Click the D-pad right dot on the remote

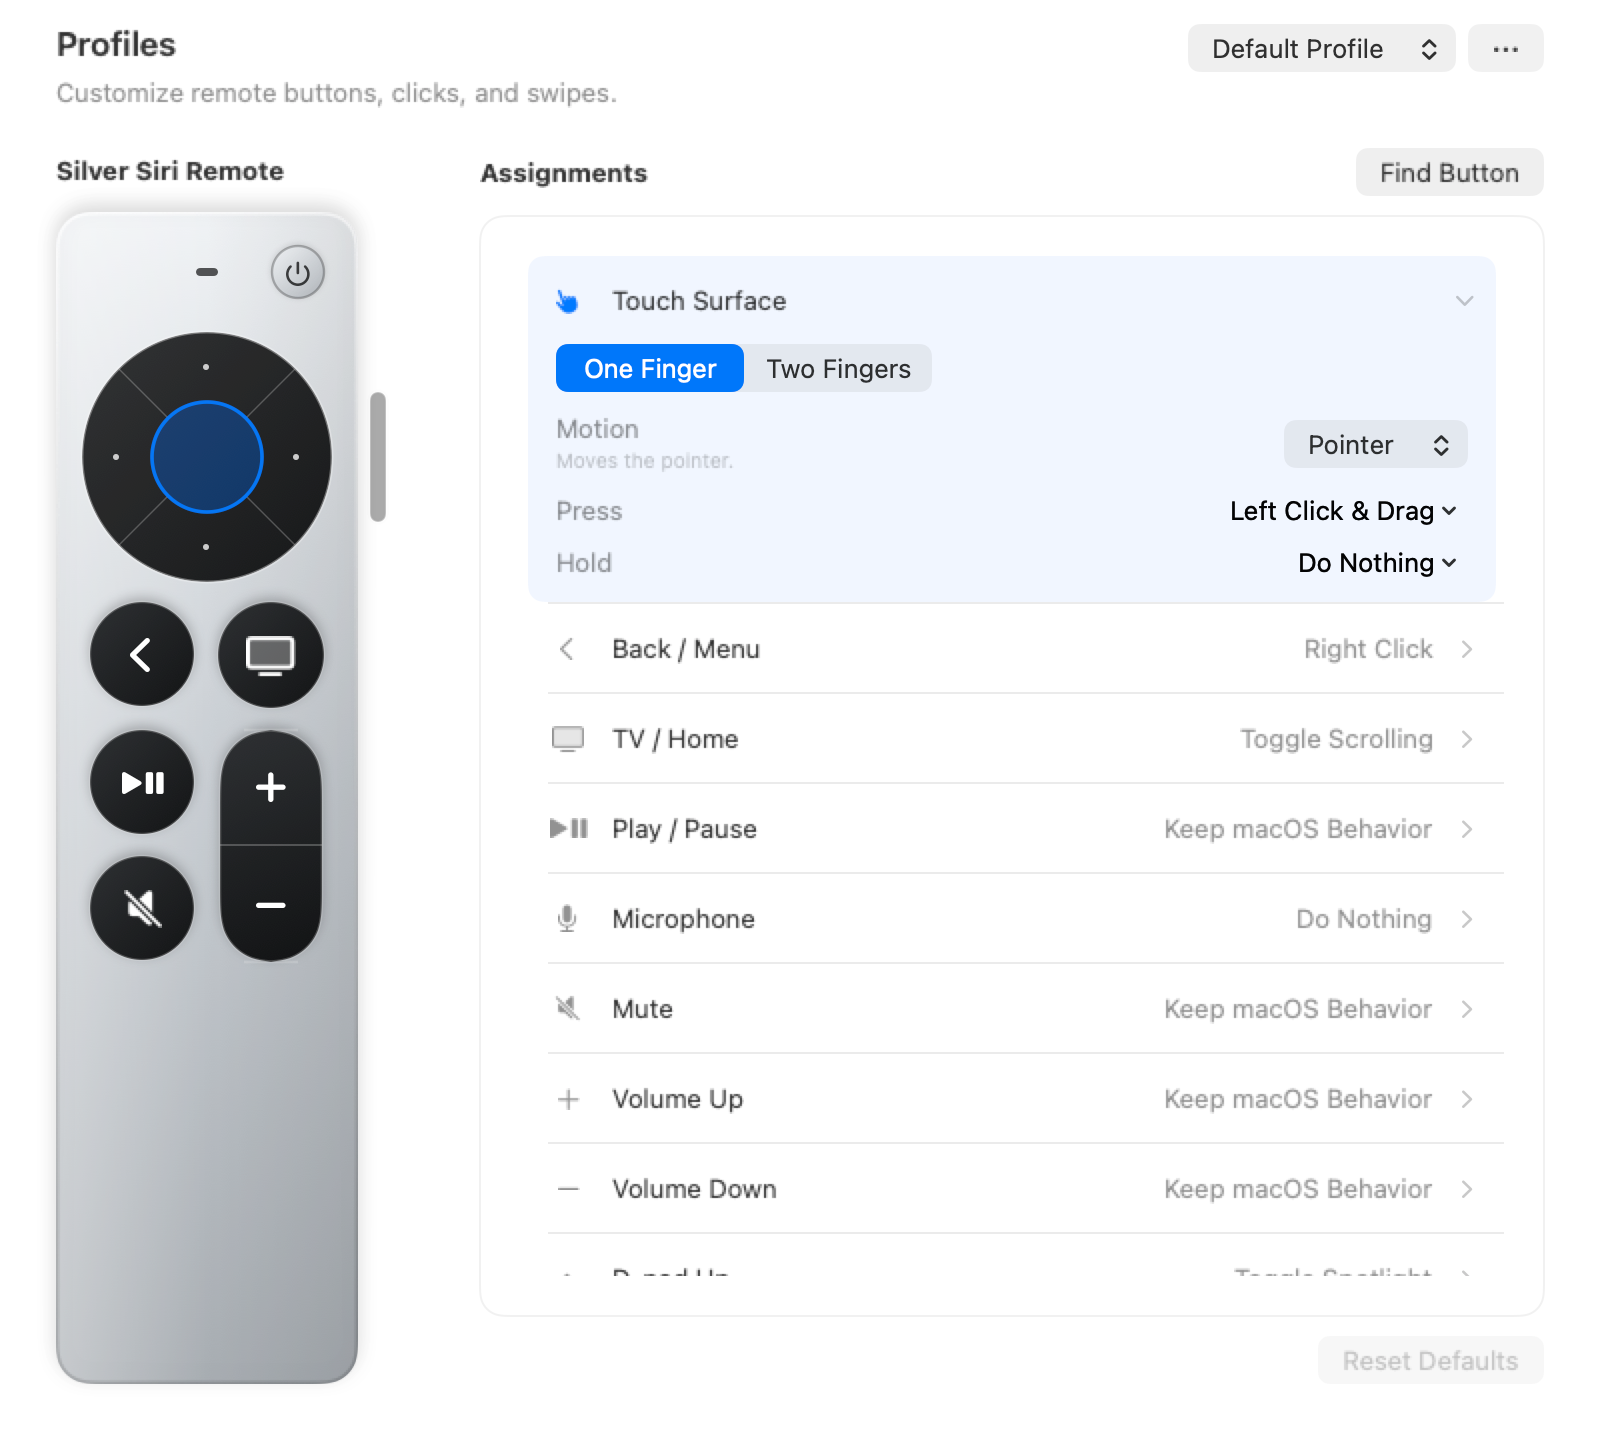tap(296, 457)
